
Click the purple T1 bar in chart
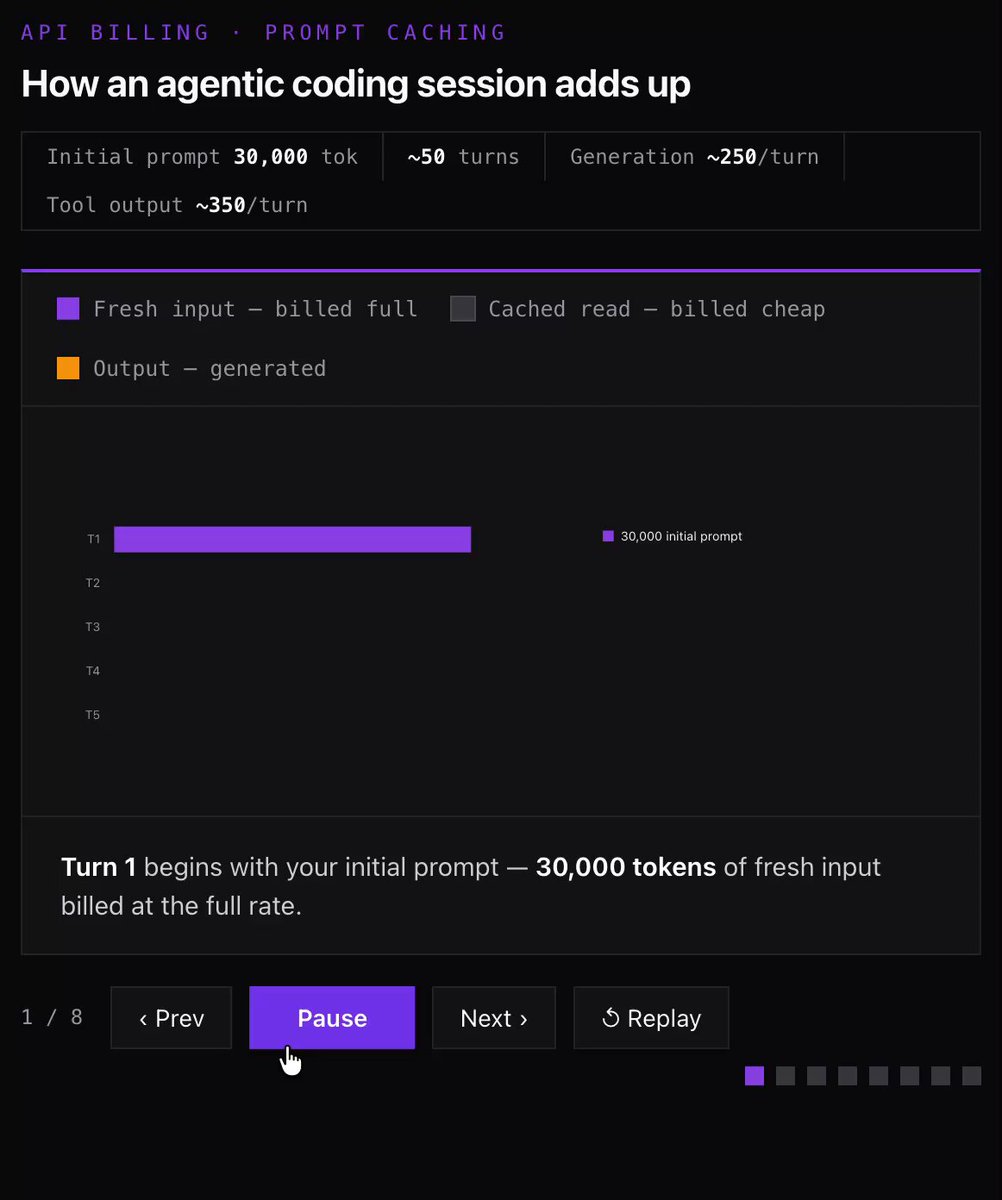coord(292,539)
